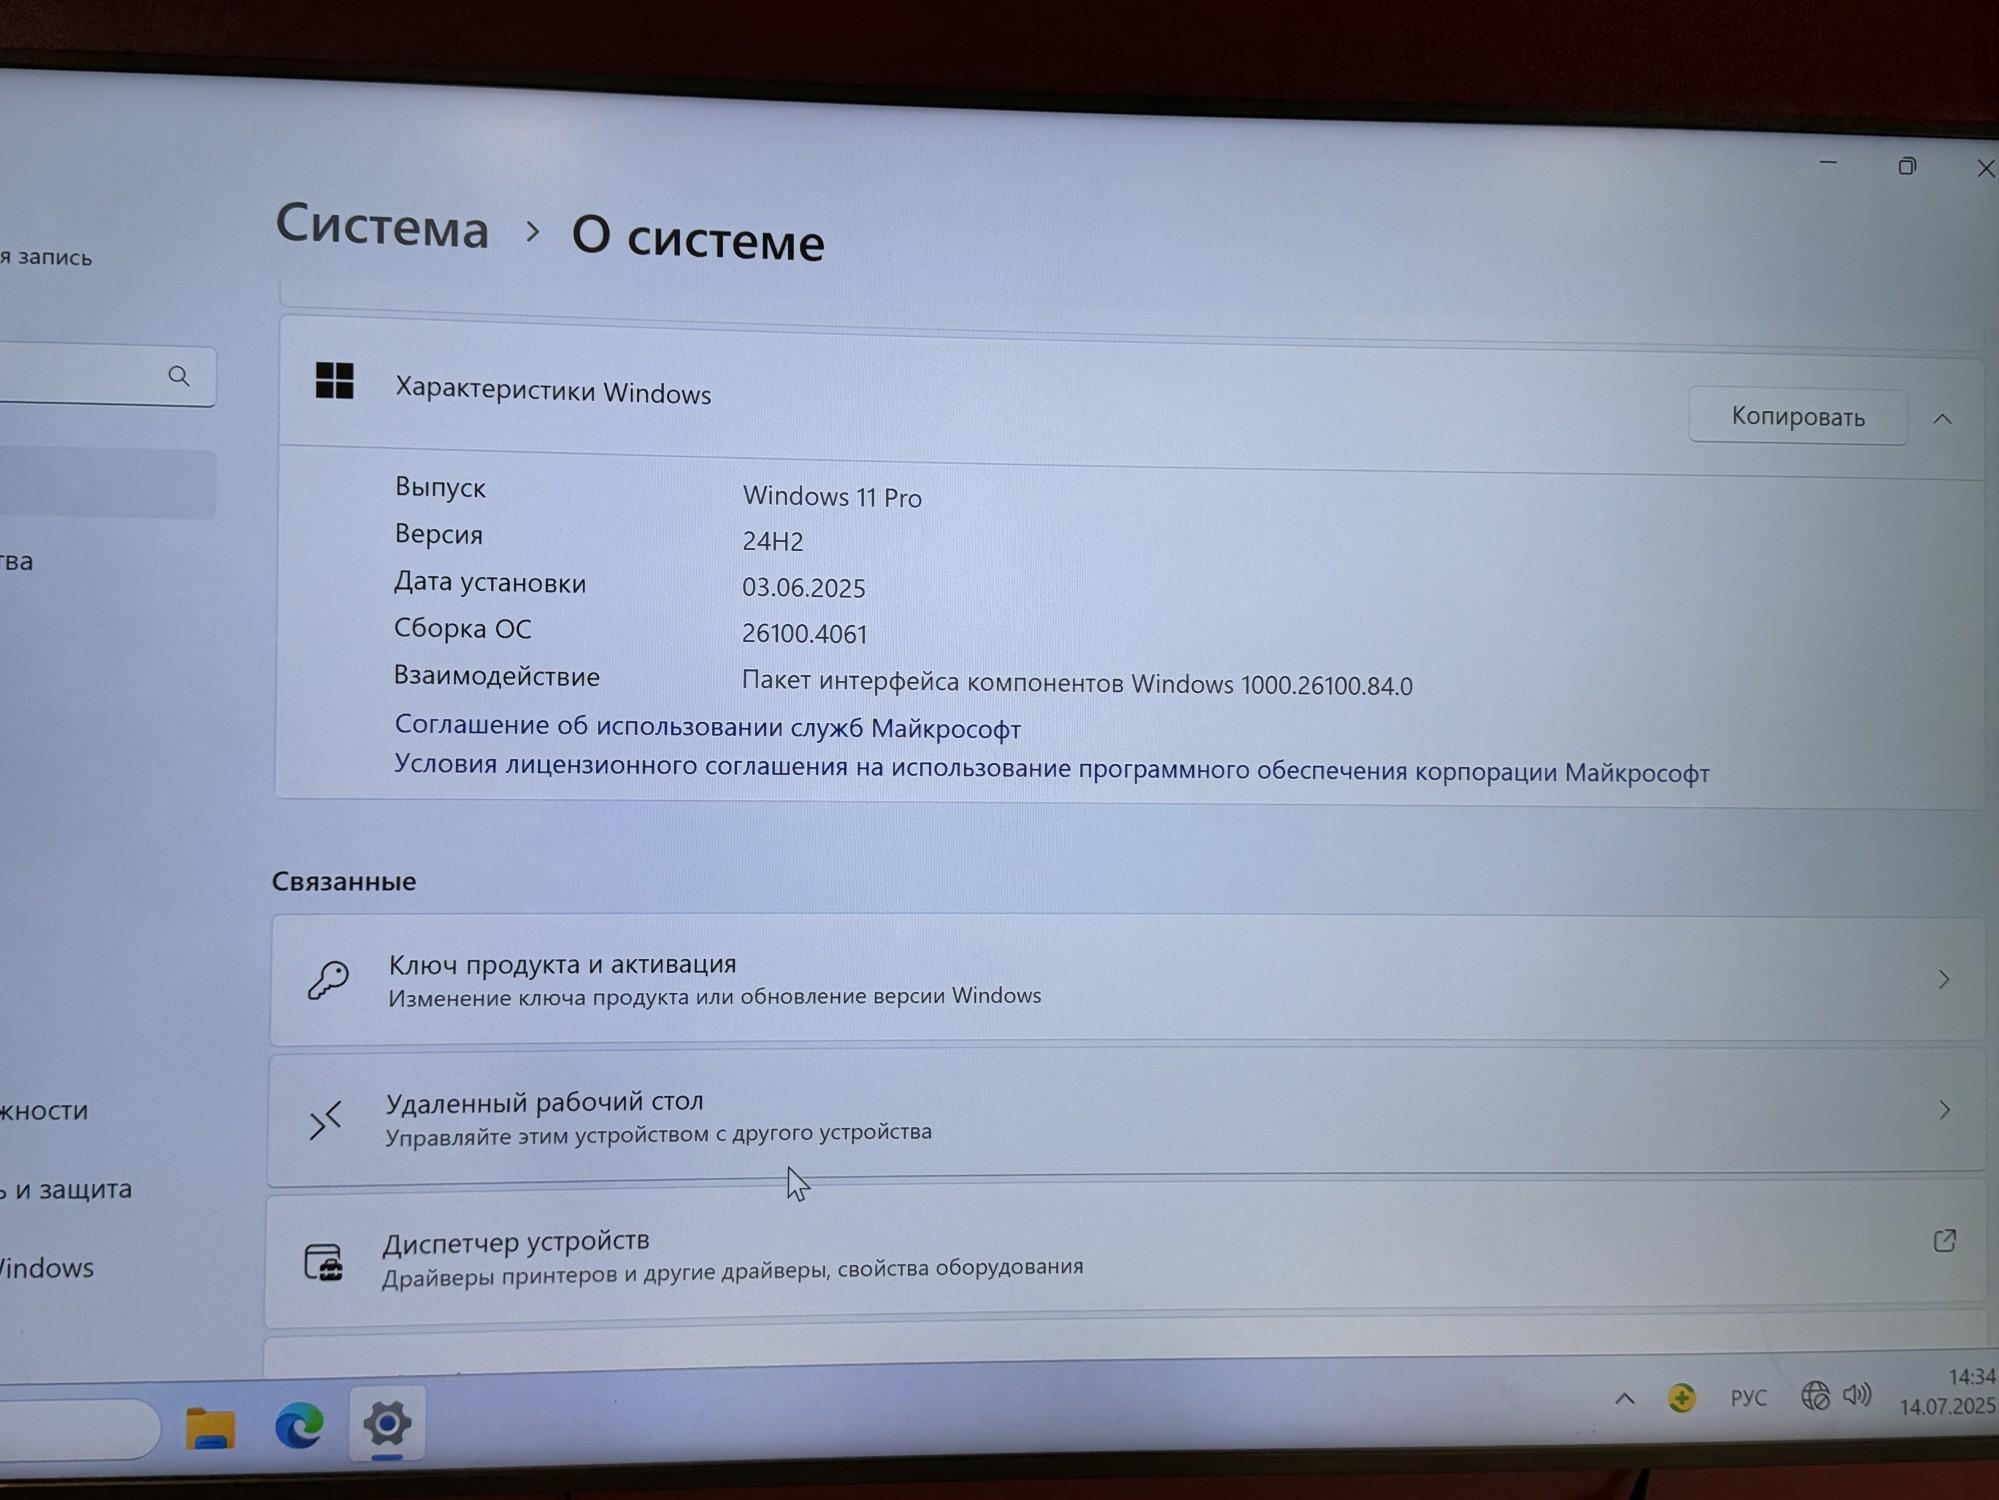Select Пакет интерфейса компонентов Windows value
The width and height of the screenshot is (1999, 1500).
(1077, 684)
